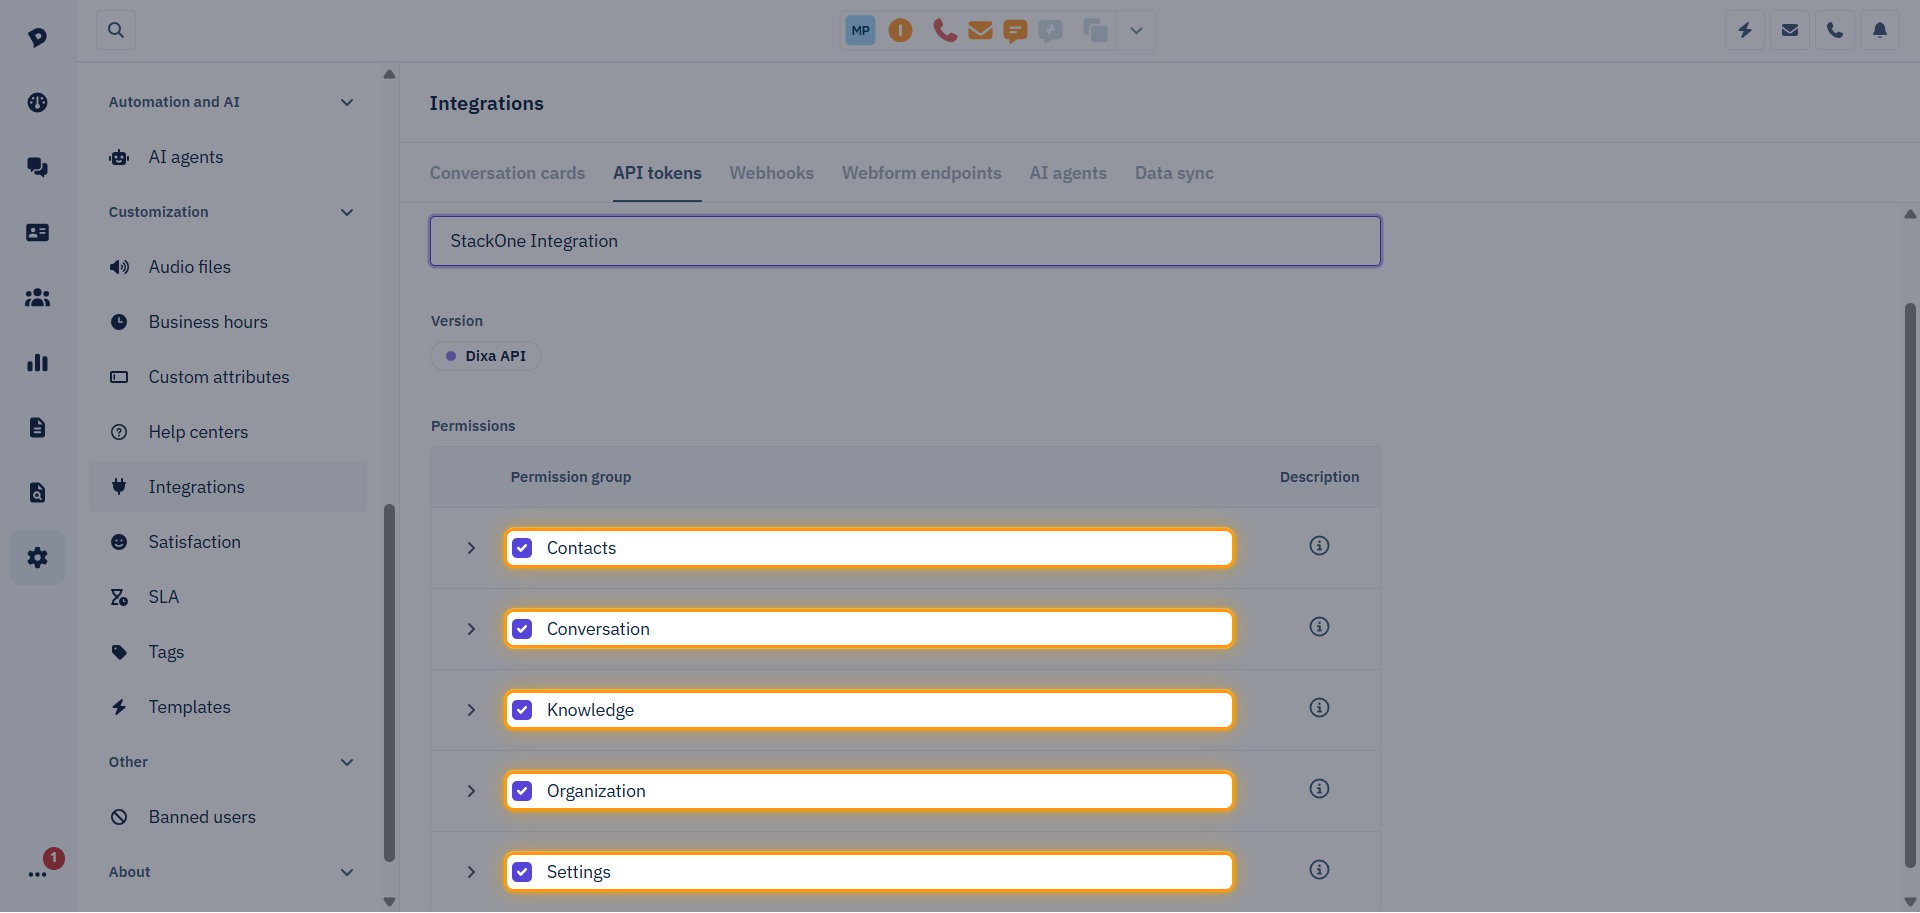Expand the Contacts permission group row
1920x913 pixels.
point(471,548)
